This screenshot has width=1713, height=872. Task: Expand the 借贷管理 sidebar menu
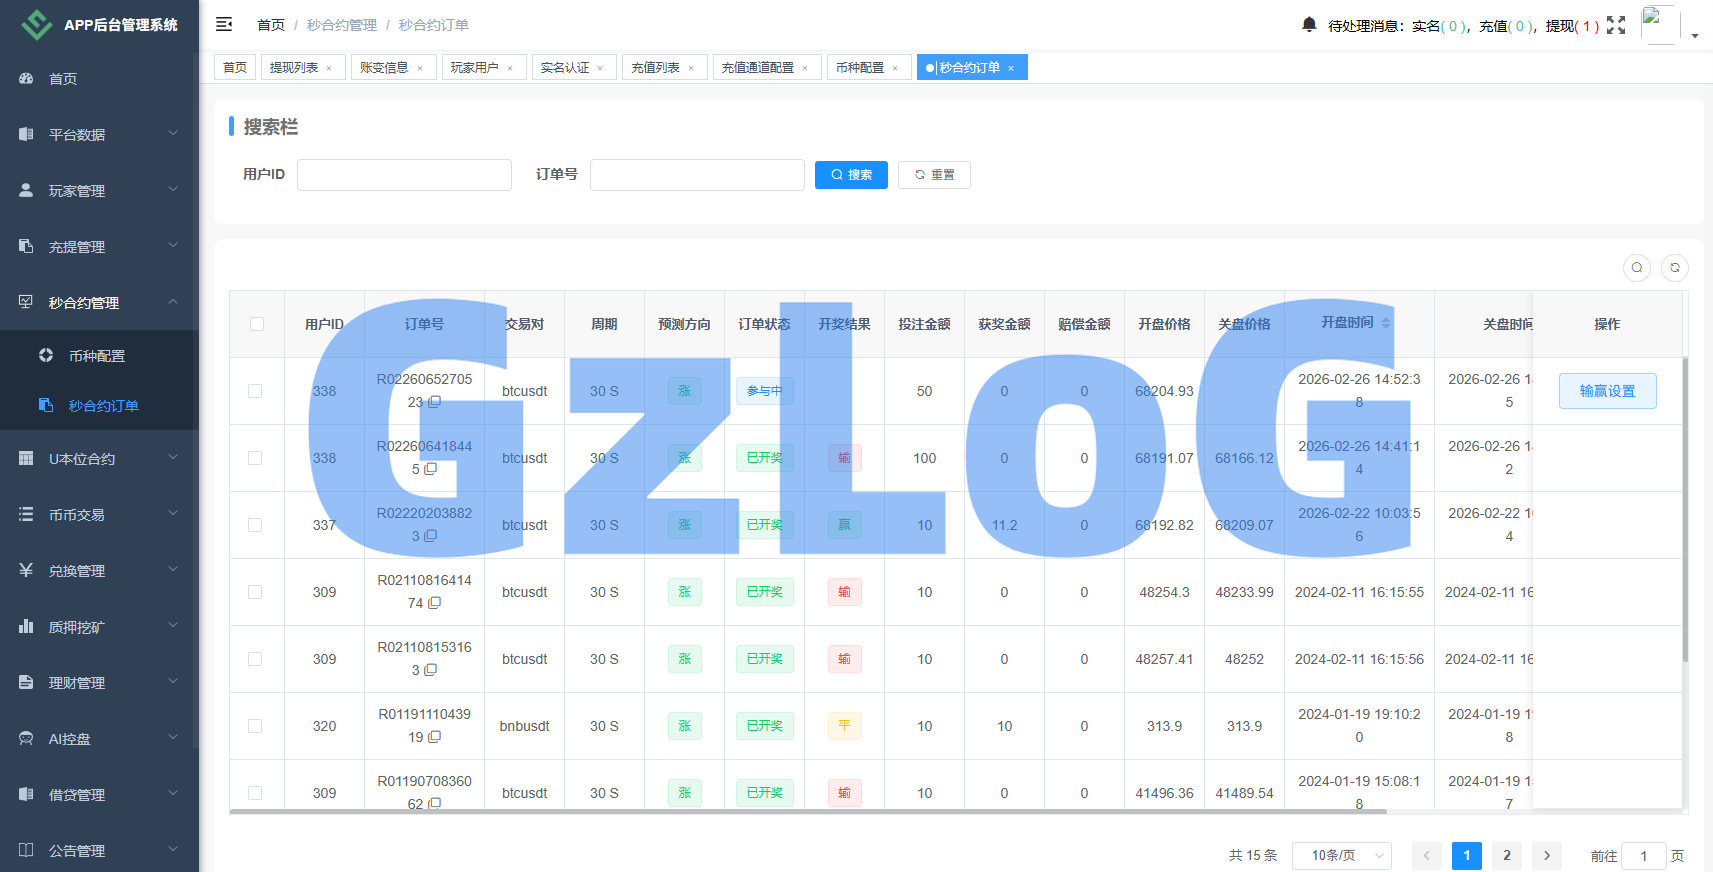[99, 794]
